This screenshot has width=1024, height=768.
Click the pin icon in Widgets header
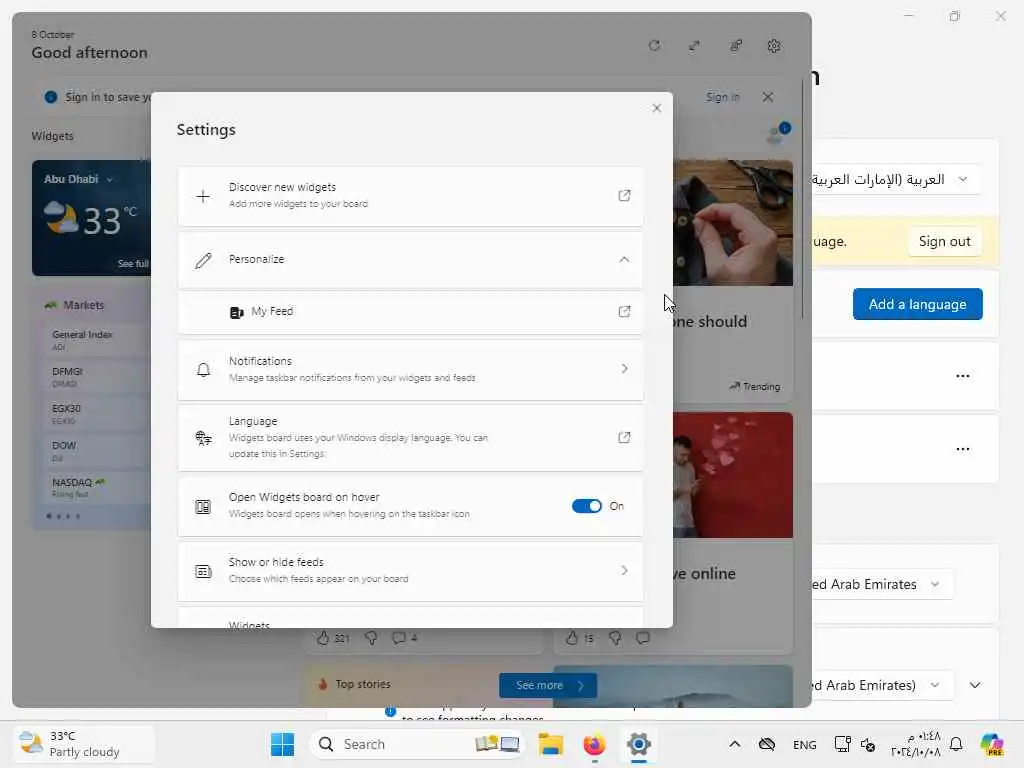click(735, 46)
